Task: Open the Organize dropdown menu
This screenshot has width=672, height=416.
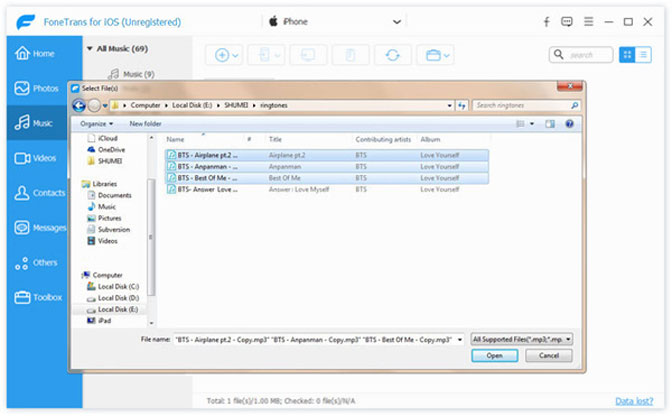Action: tap(97, 124)
